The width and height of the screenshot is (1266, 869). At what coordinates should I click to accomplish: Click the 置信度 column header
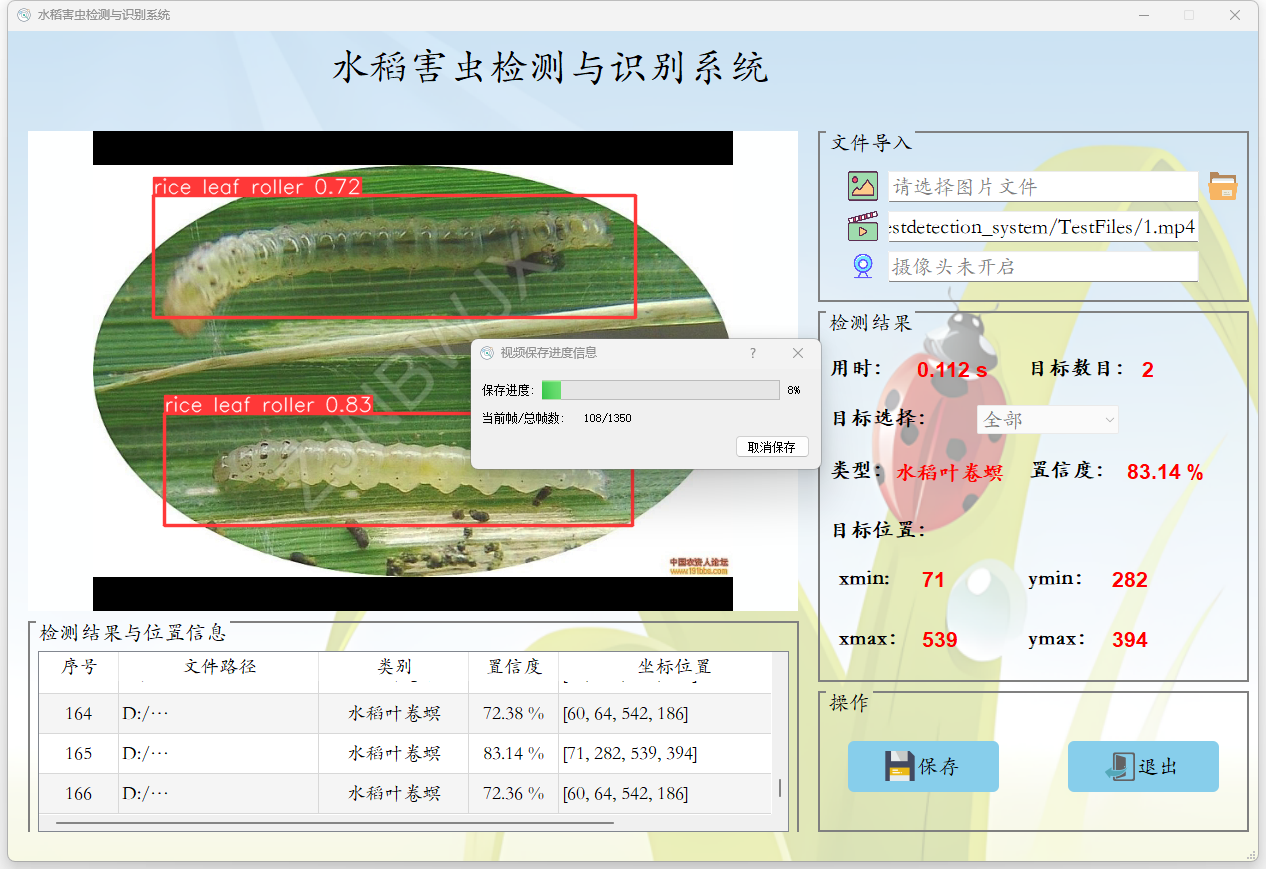coord(513,667)
